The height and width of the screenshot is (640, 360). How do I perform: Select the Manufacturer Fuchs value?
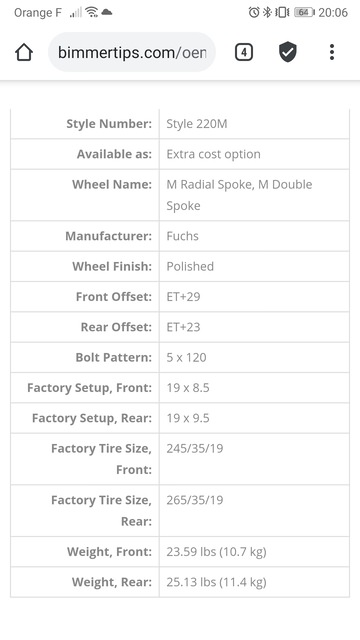182,236
